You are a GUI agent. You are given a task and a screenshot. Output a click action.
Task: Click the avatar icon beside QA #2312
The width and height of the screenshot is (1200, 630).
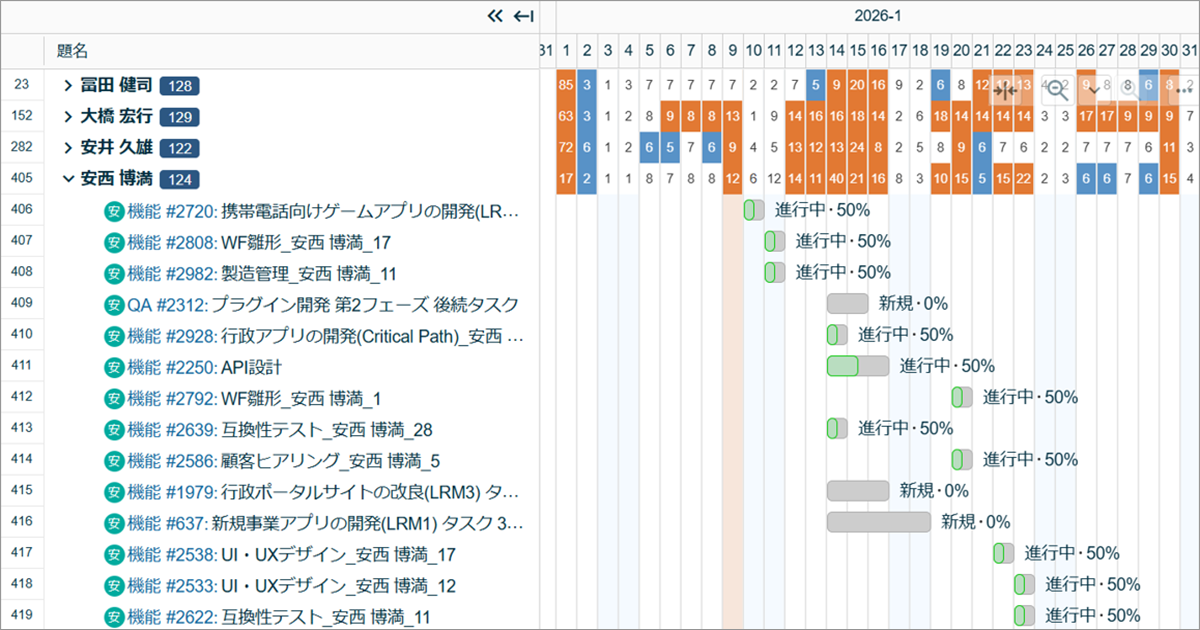point(115,304)
